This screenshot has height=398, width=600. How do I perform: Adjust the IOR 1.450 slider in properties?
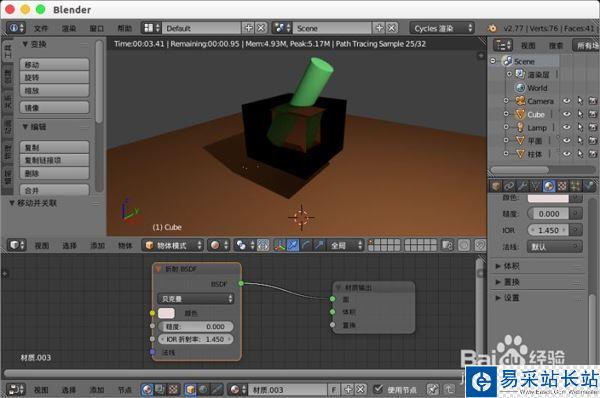pos(549,230)
